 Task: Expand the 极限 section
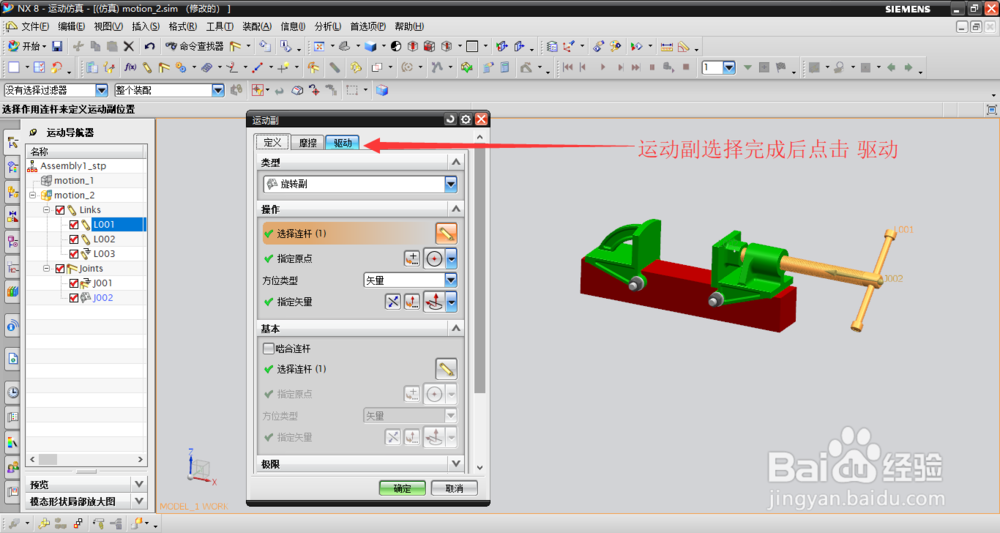(456, 464)
